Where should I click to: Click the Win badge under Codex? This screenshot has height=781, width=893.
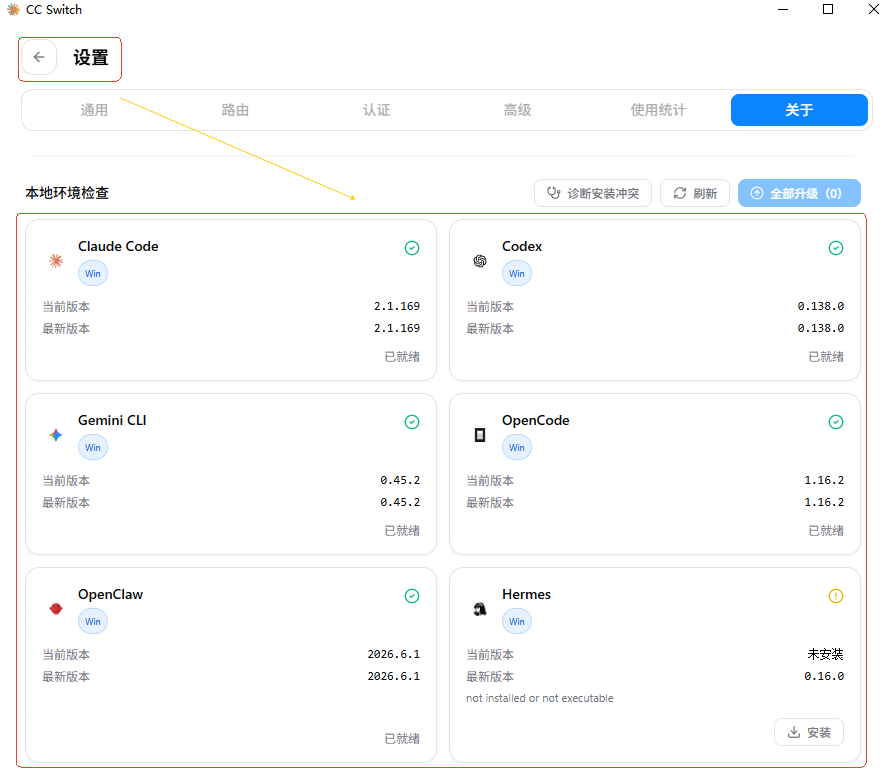517,273
